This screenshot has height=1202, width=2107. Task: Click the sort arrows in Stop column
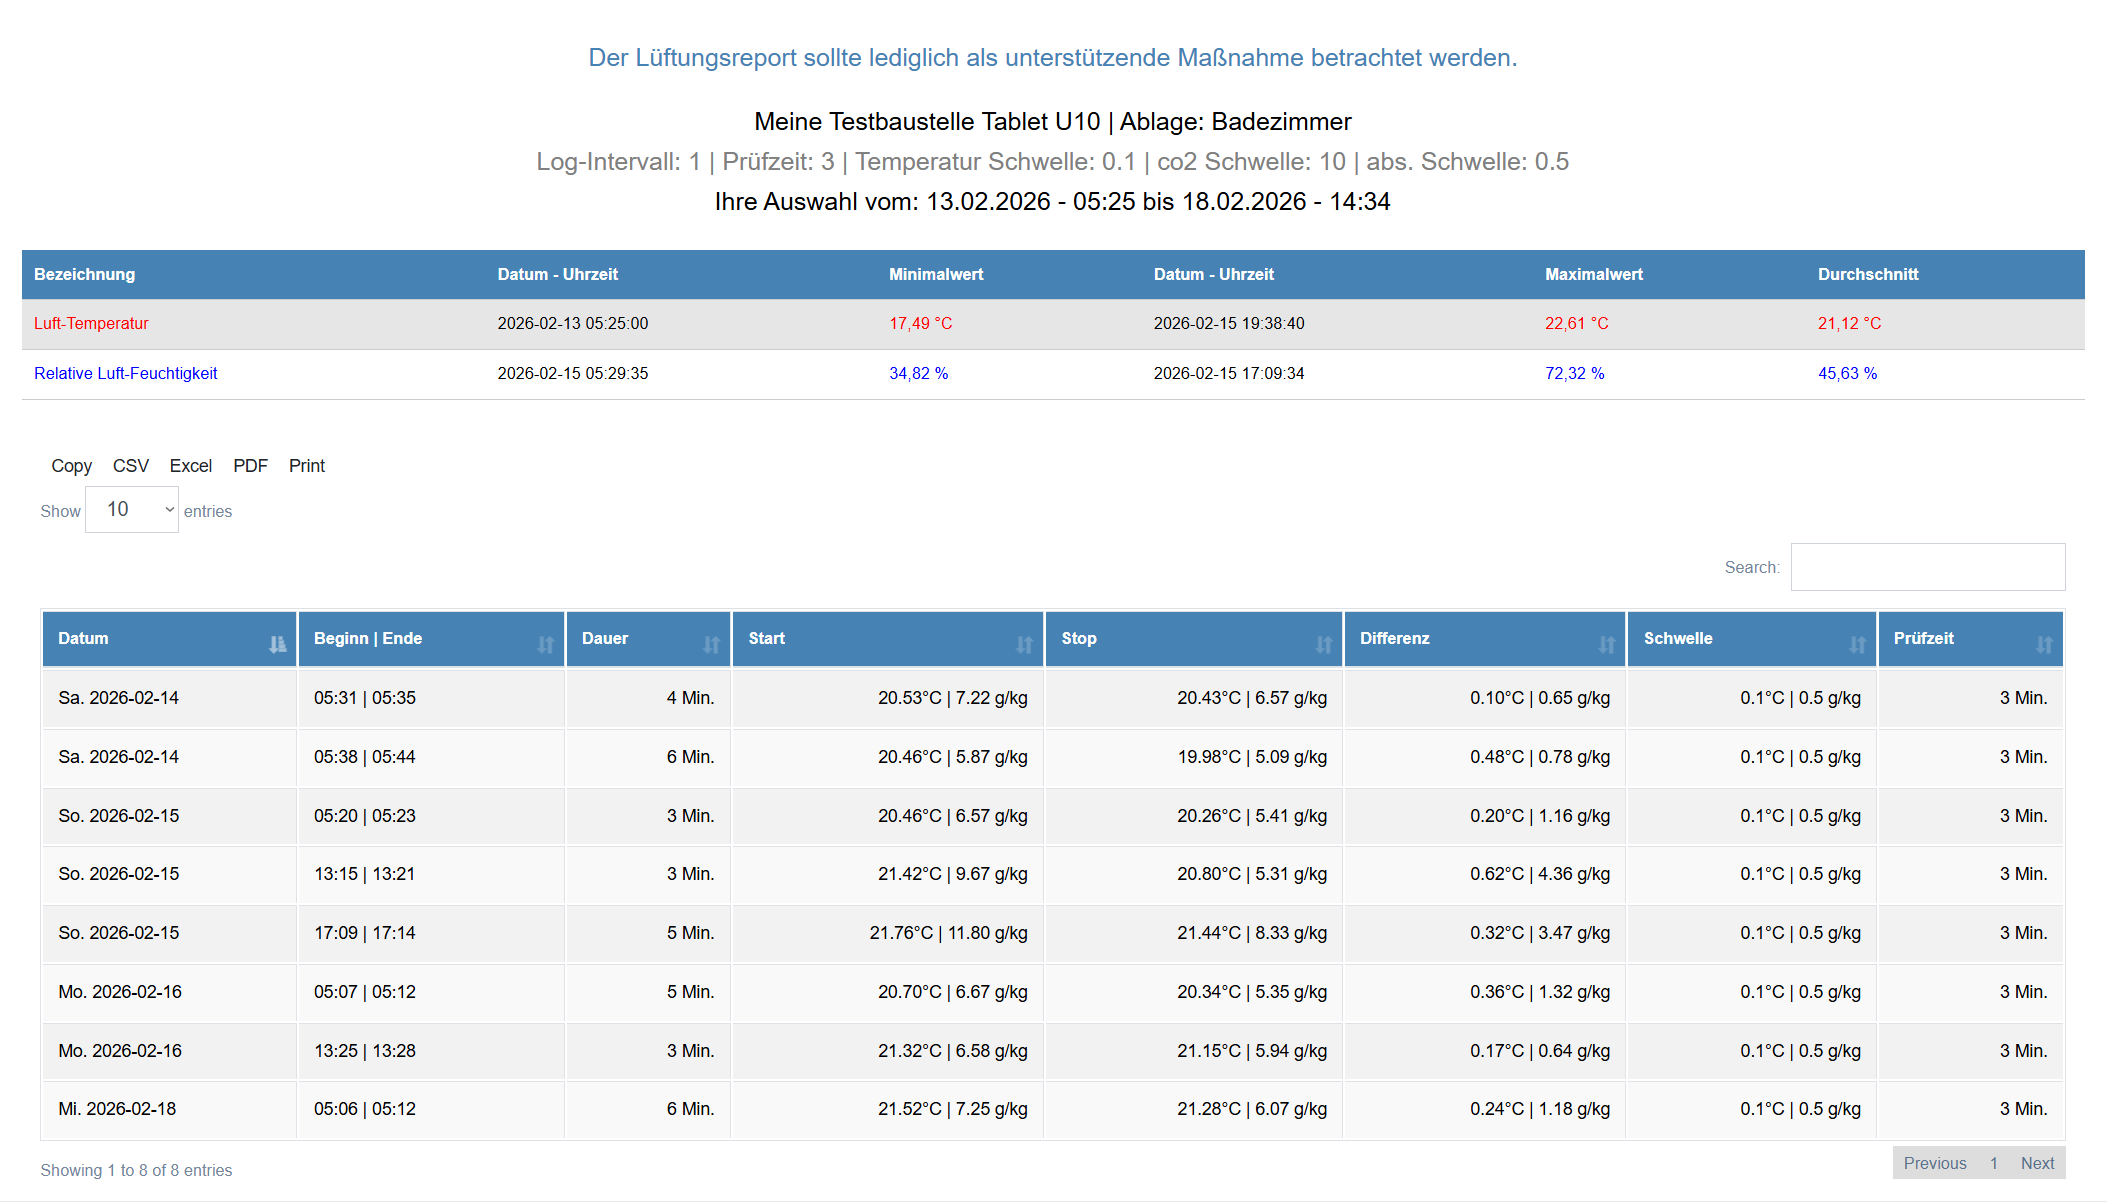1323,645
